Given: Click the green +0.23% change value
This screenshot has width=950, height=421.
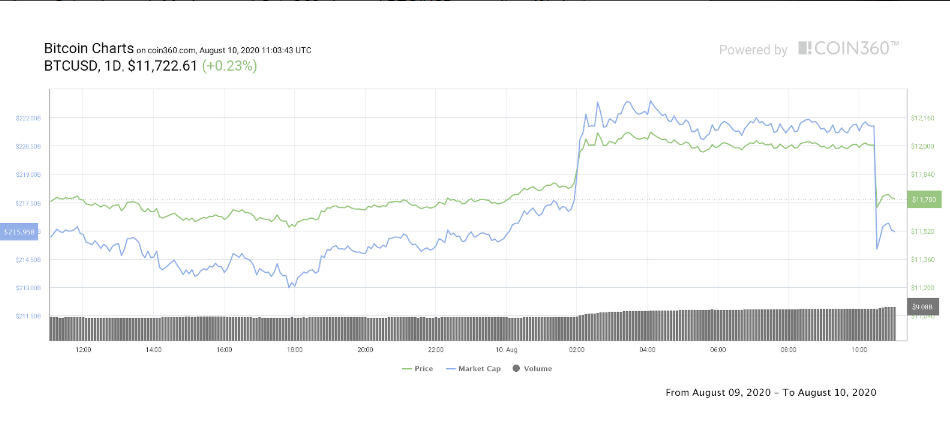Looking at the screenshot, I should [229, 66].
